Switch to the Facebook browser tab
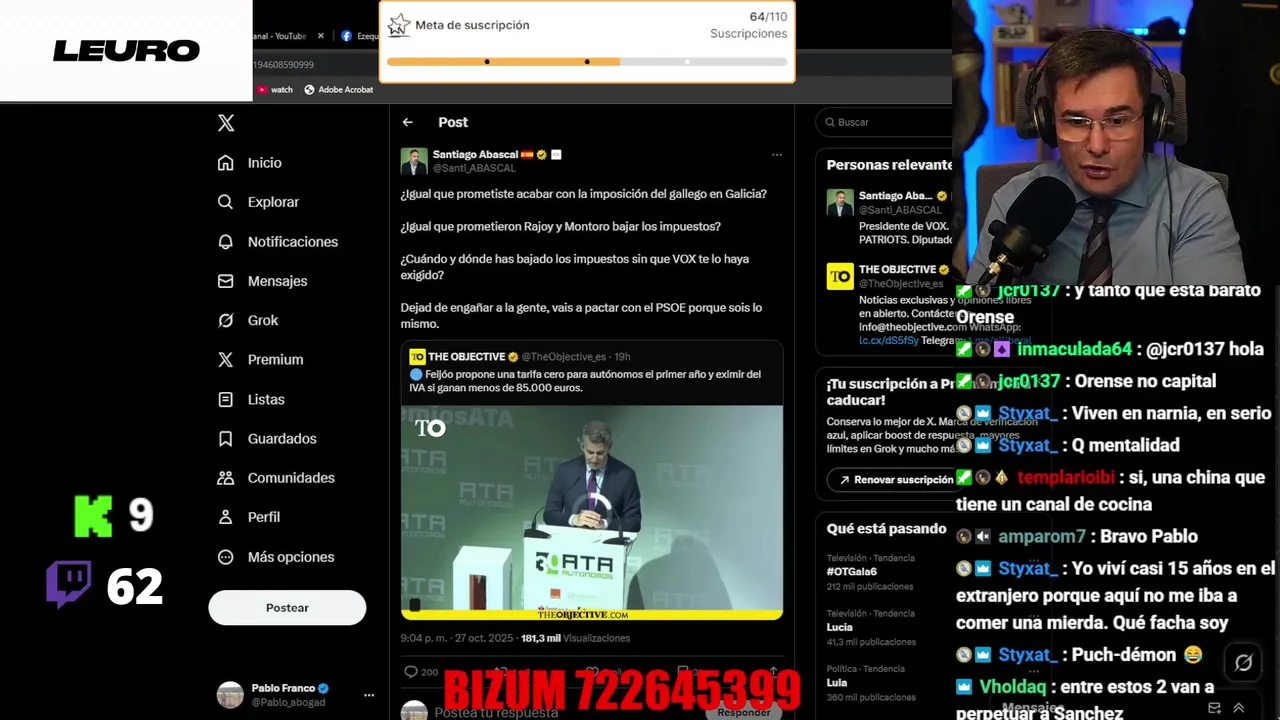This screenshot has width=1280, height=720. [360, 36]
